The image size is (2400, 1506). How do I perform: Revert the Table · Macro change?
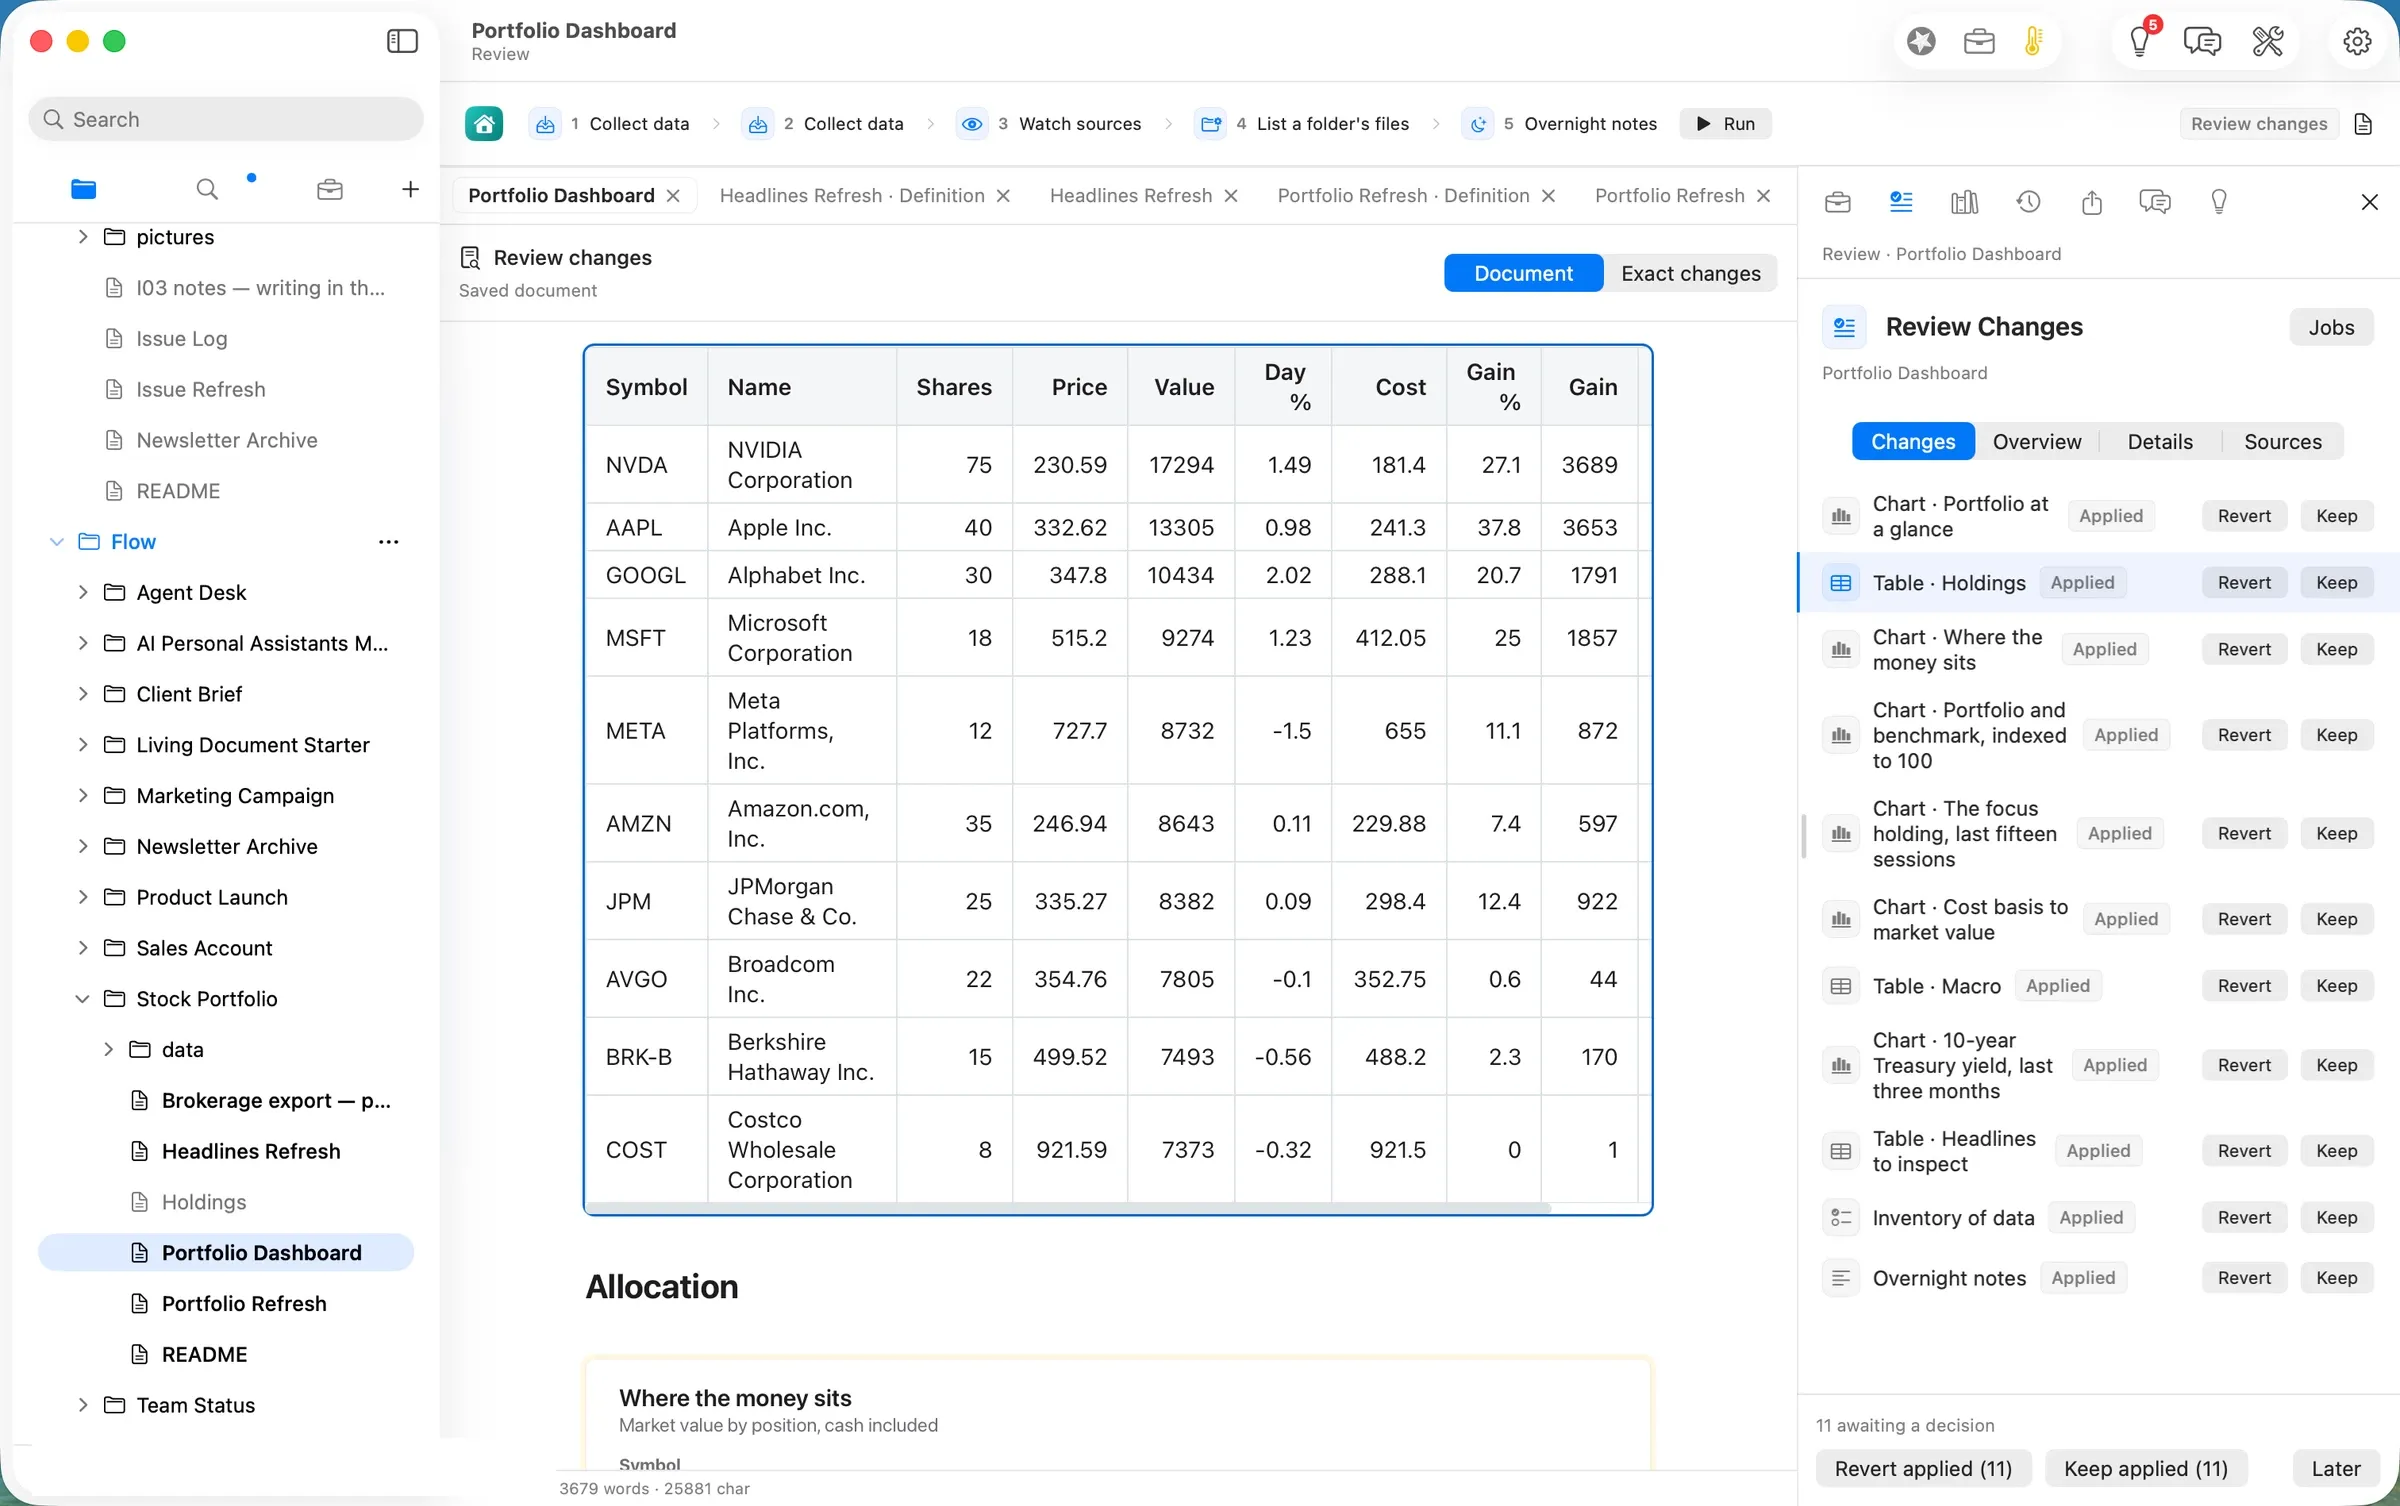pos(2244,986)
